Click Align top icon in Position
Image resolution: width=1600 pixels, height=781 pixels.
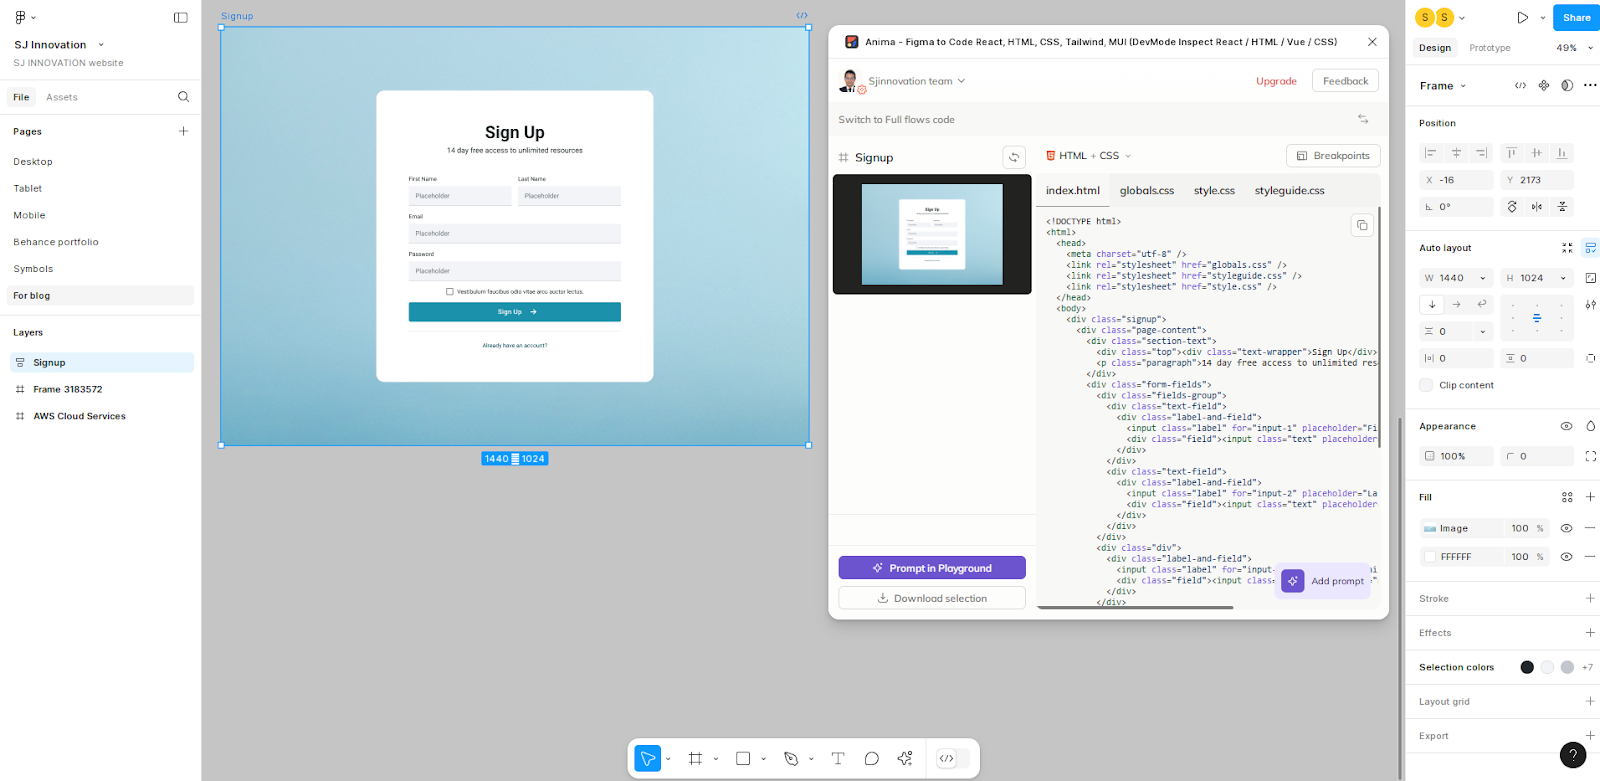coord(1511,153)
